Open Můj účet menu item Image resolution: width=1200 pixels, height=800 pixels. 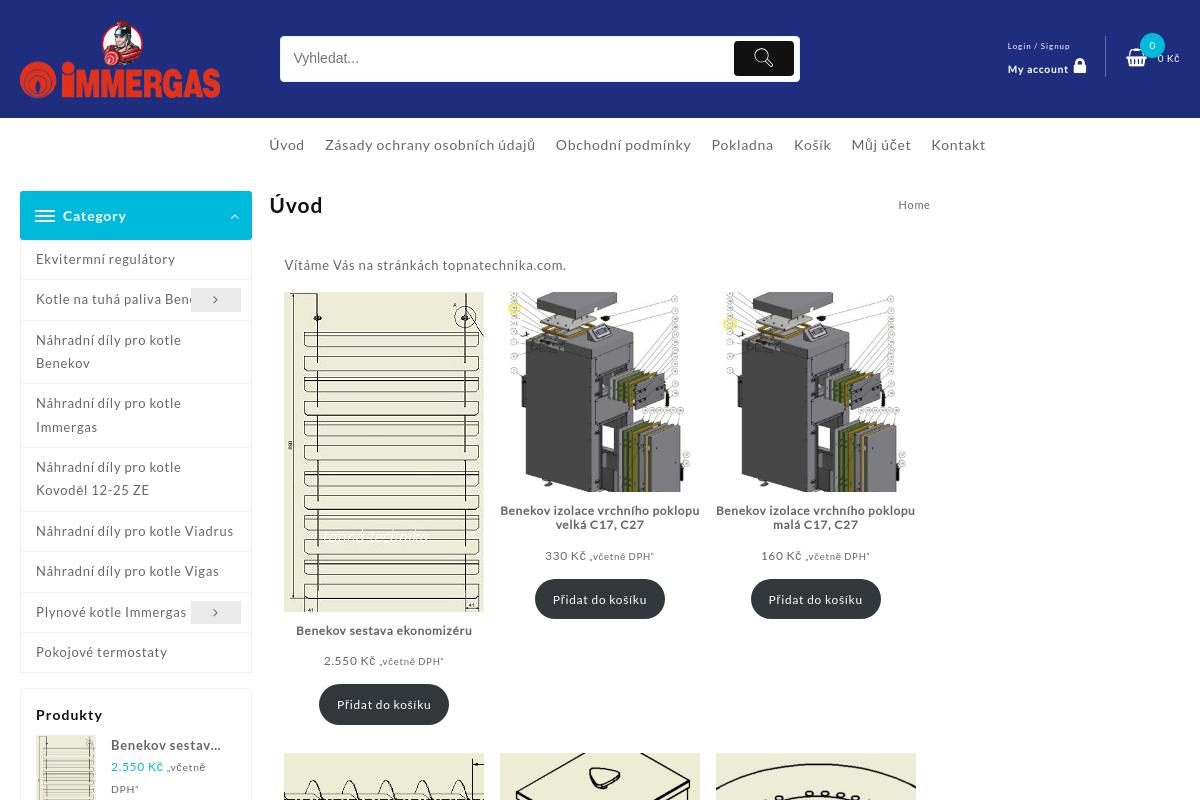tap(881, 145)
